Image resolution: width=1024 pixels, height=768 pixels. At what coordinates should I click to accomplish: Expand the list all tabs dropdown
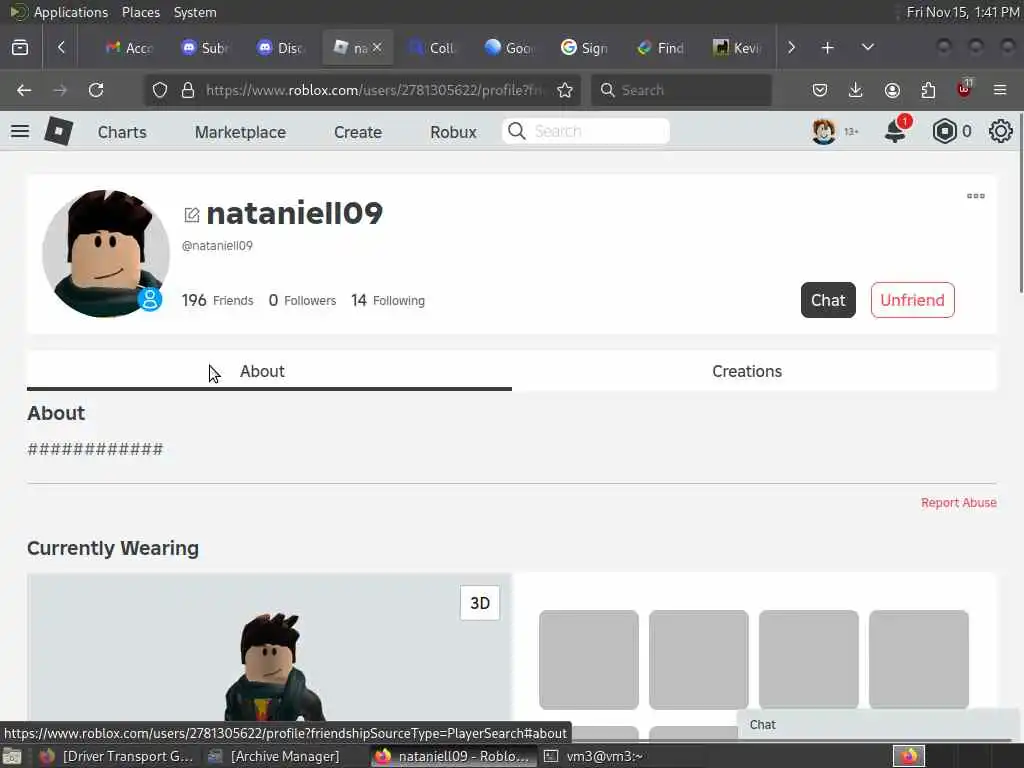[x=867, y=48]
